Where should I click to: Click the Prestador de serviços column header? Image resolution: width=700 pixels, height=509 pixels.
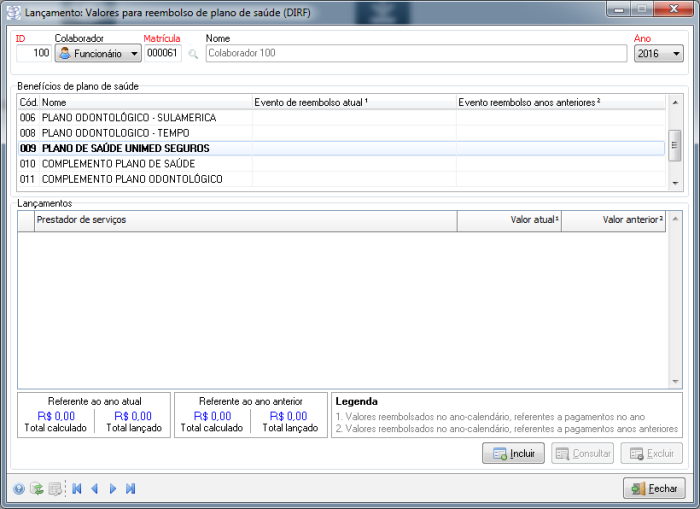pyautogui.click(x=245, y=220)
